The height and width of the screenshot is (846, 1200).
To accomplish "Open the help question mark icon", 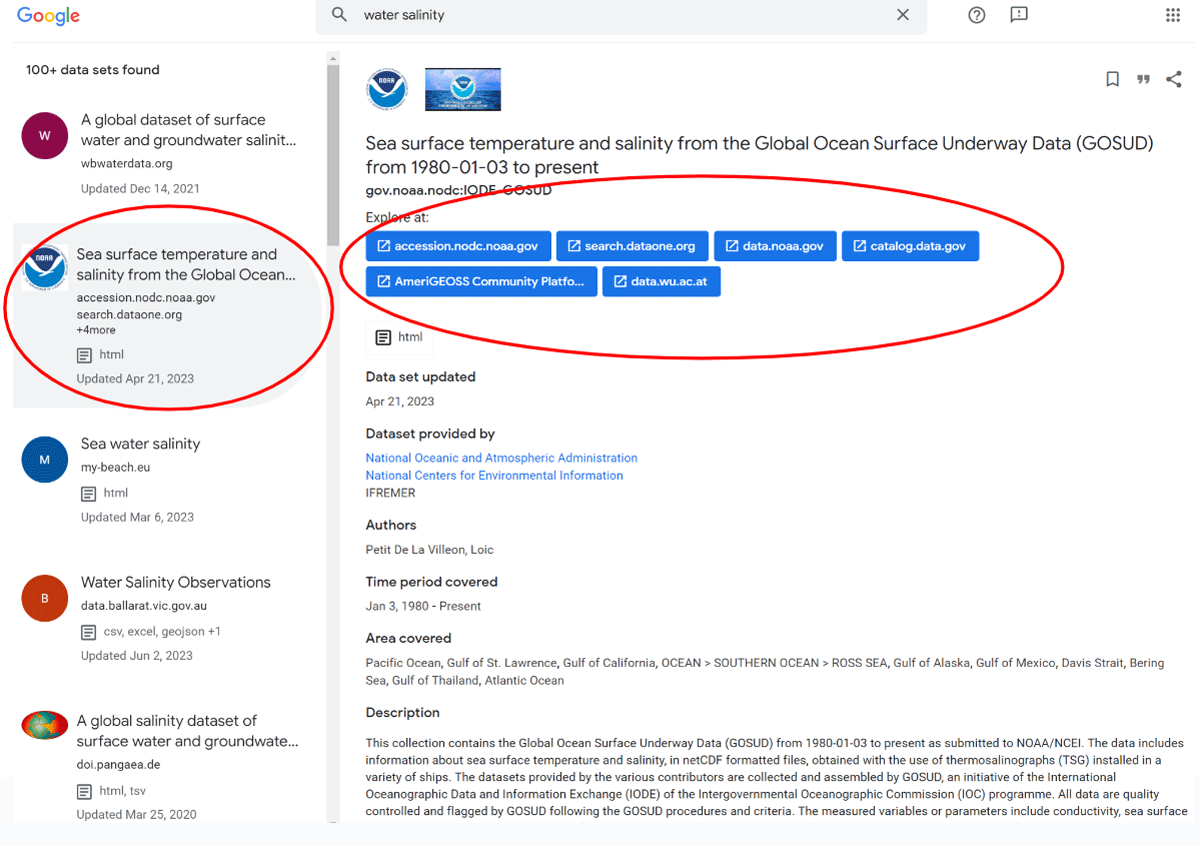I will click(977, 15).
